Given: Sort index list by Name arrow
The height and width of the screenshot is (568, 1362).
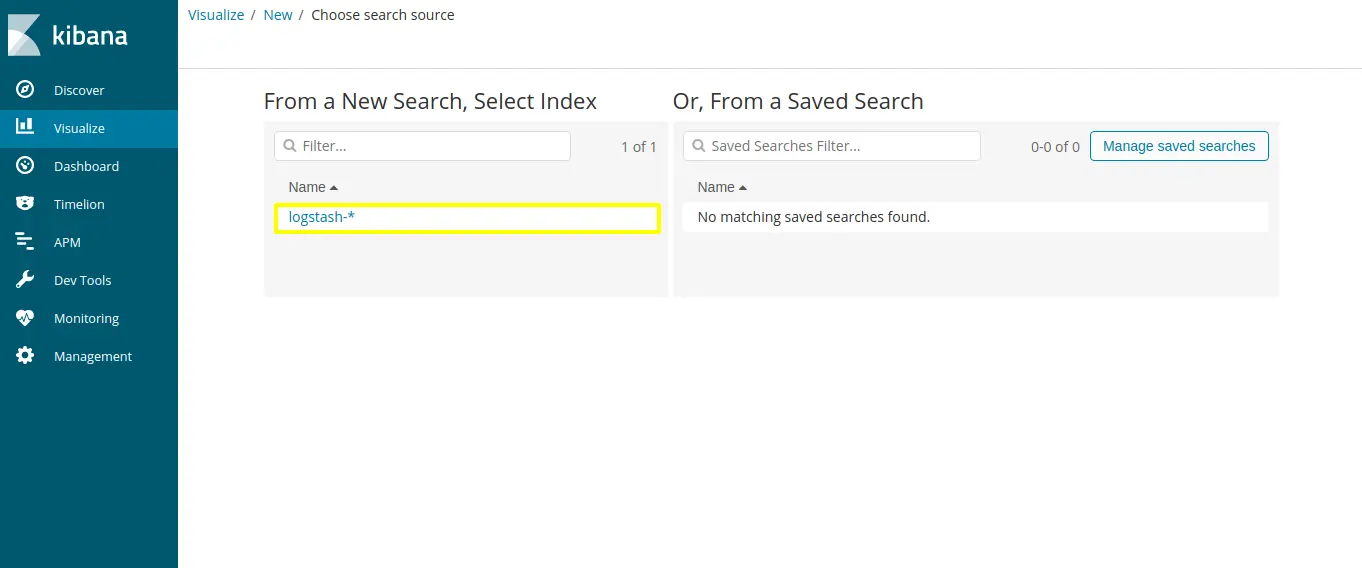Looking at the screenshot, I should (334, 187).
